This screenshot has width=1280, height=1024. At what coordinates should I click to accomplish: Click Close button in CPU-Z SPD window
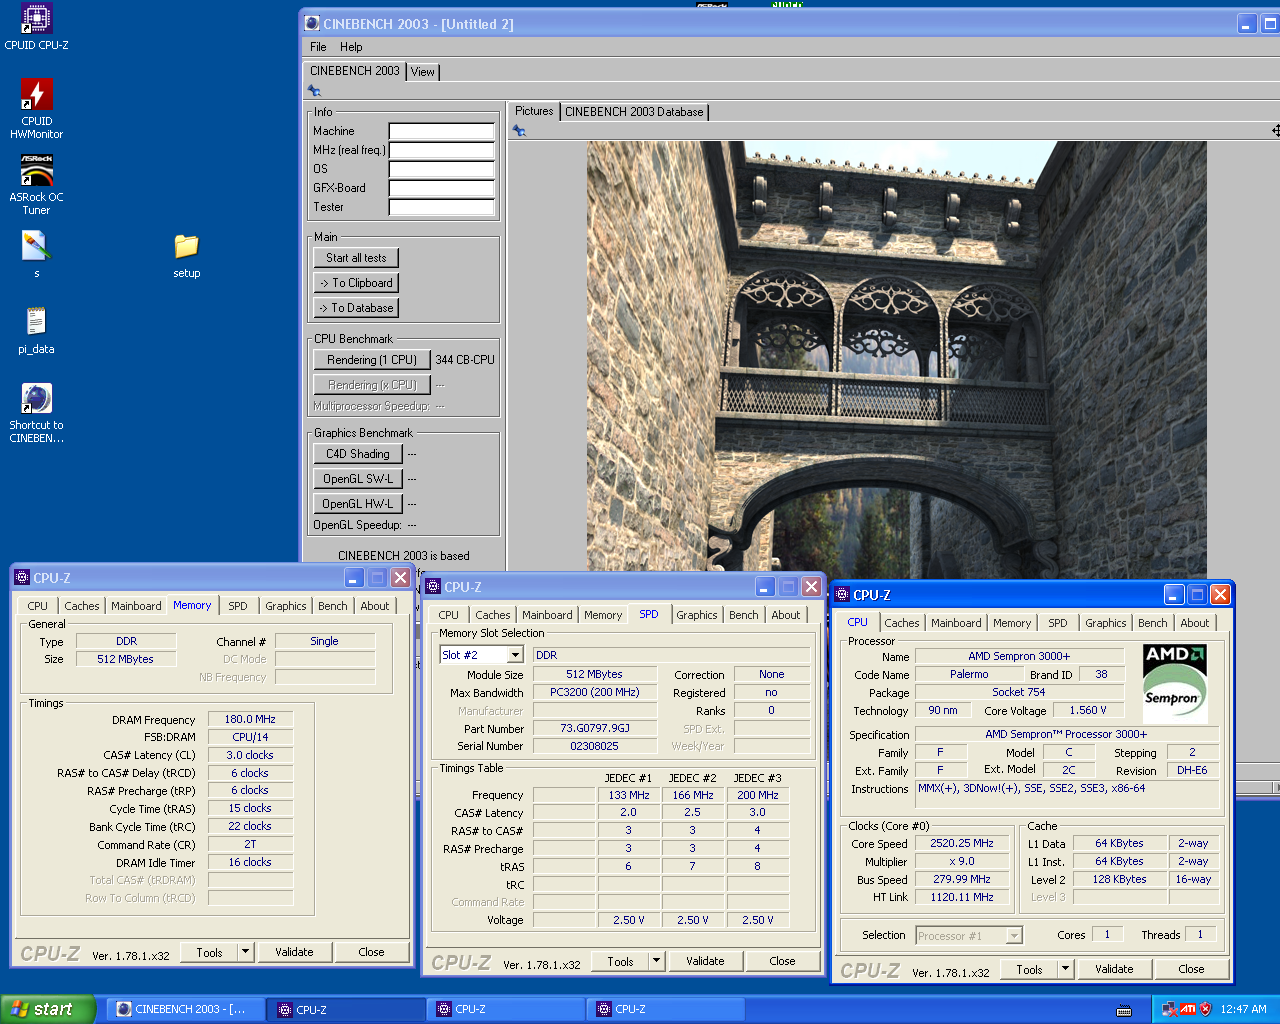point(782,961)
